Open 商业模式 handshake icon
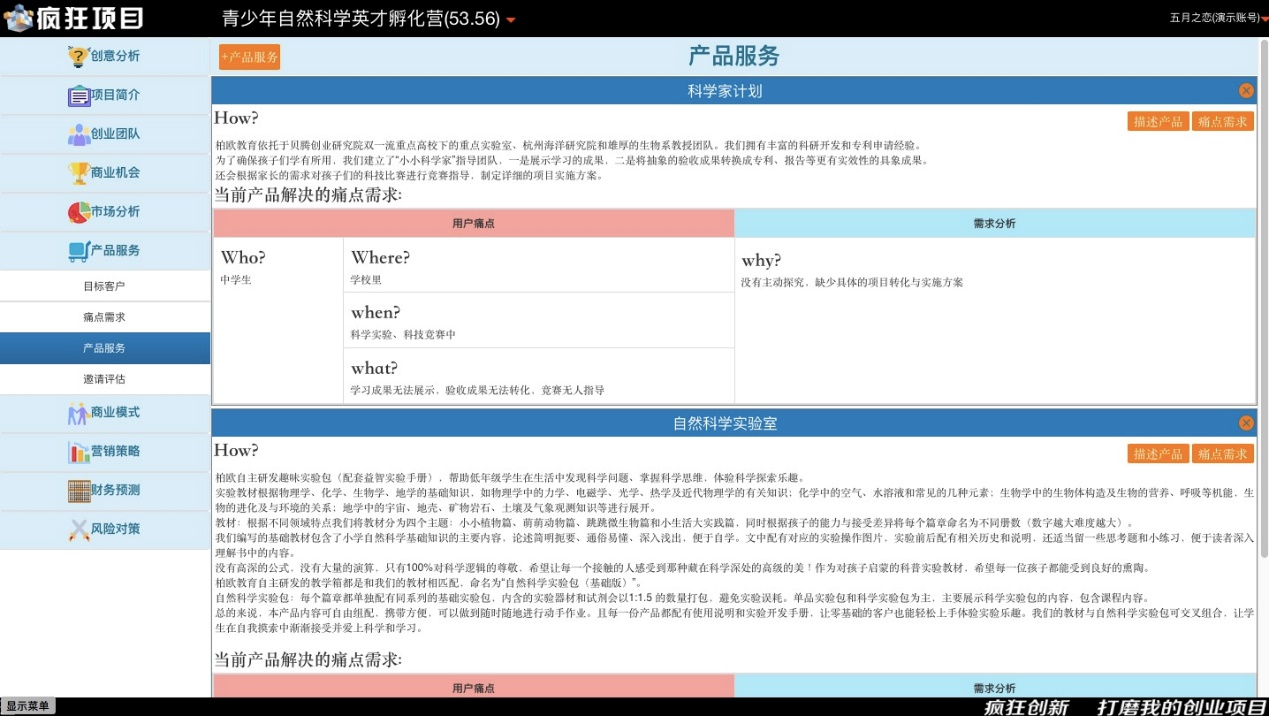 pos(79,413)
